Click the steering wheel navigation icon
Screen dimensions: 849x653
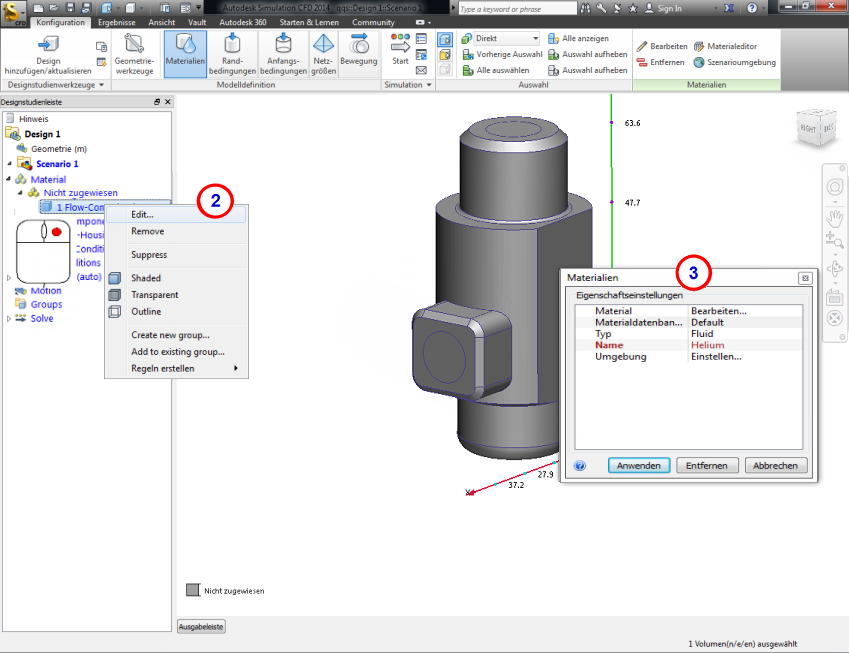tap(834, 188)
